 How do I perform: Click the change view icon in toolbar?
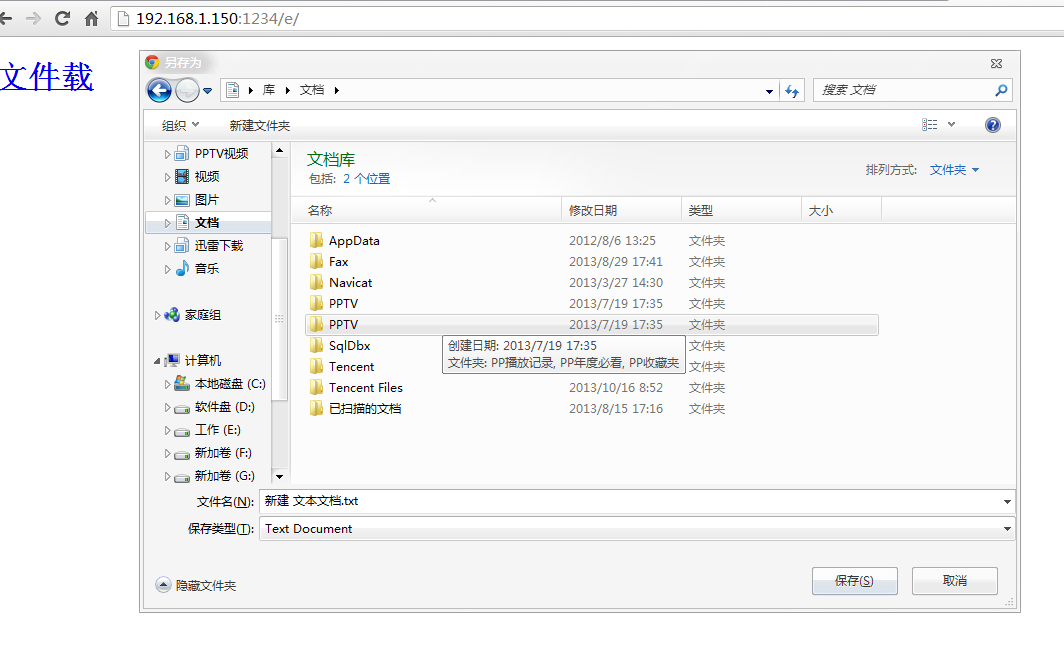pyautogui.click(x=930, y=125)
